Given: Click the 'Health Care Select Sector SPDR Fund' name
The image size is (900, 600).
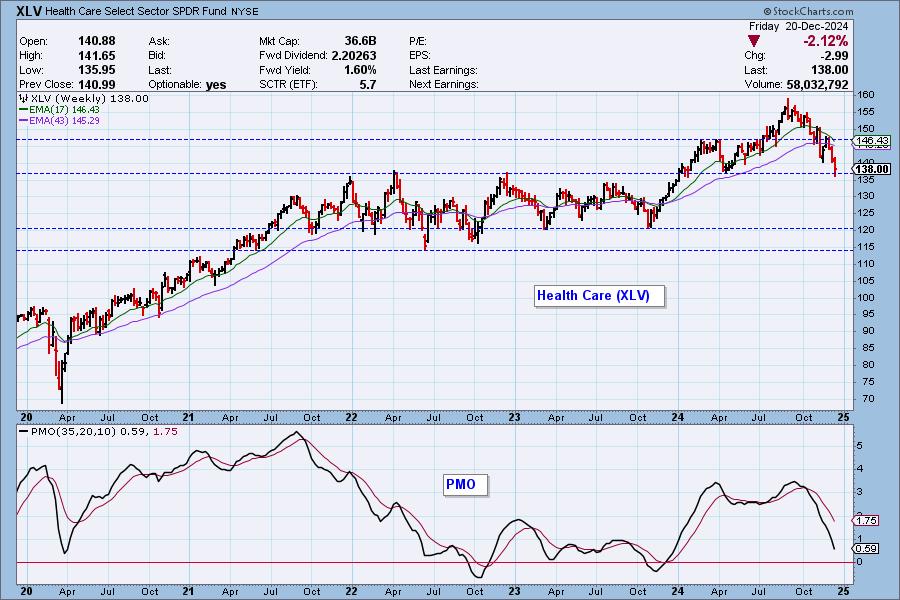Looking at the screenshot, I should click(137, 11).
